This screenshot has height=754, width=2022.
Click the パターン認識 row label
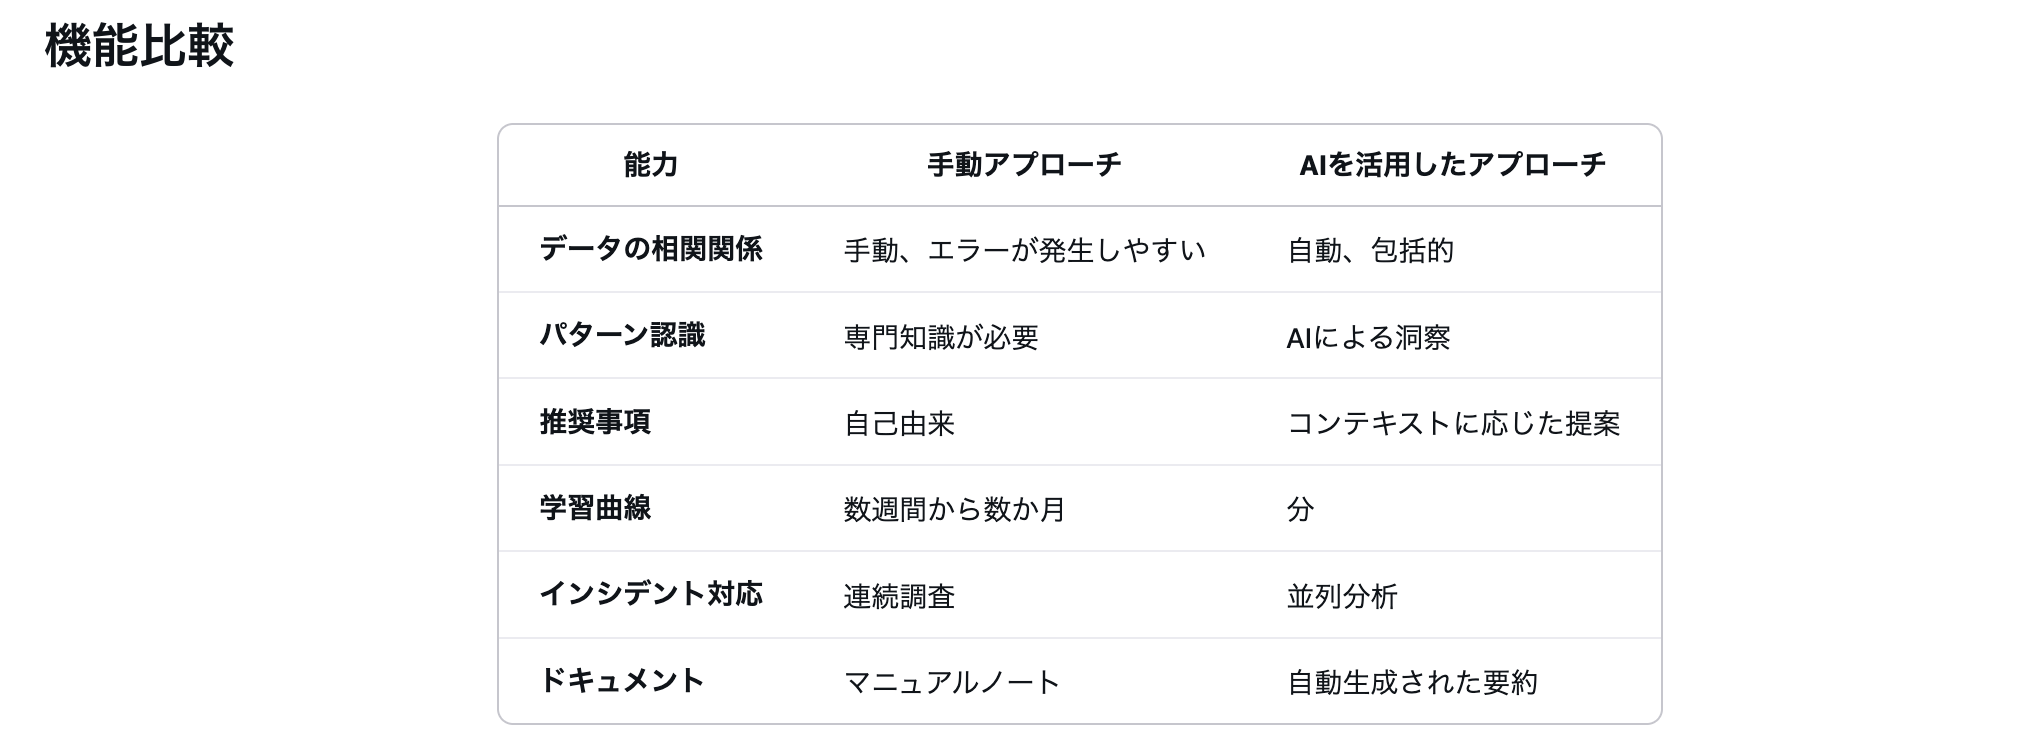point(622,335)
